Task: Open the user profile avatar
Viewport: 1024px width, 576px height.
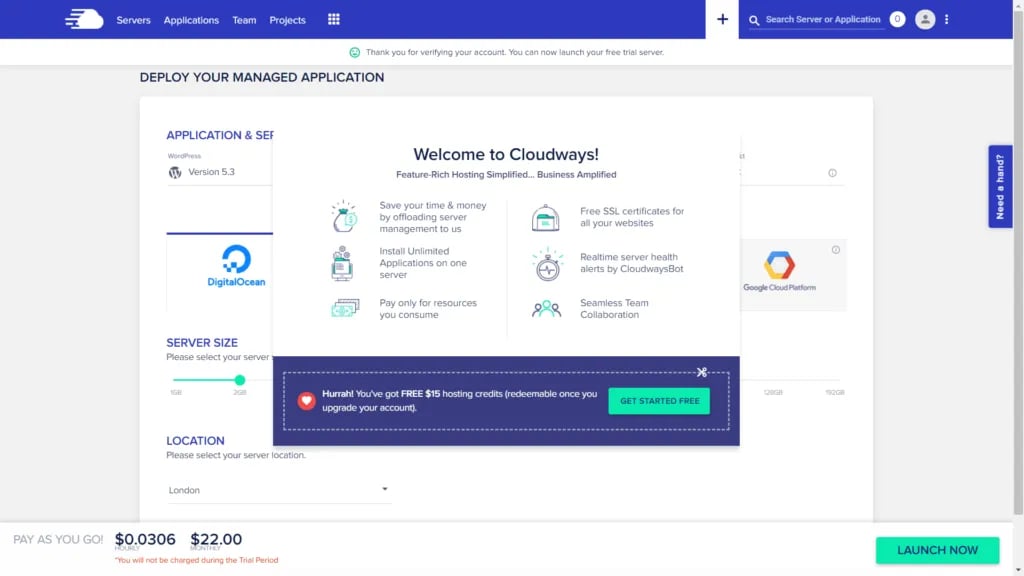Action: pos(925,20)
